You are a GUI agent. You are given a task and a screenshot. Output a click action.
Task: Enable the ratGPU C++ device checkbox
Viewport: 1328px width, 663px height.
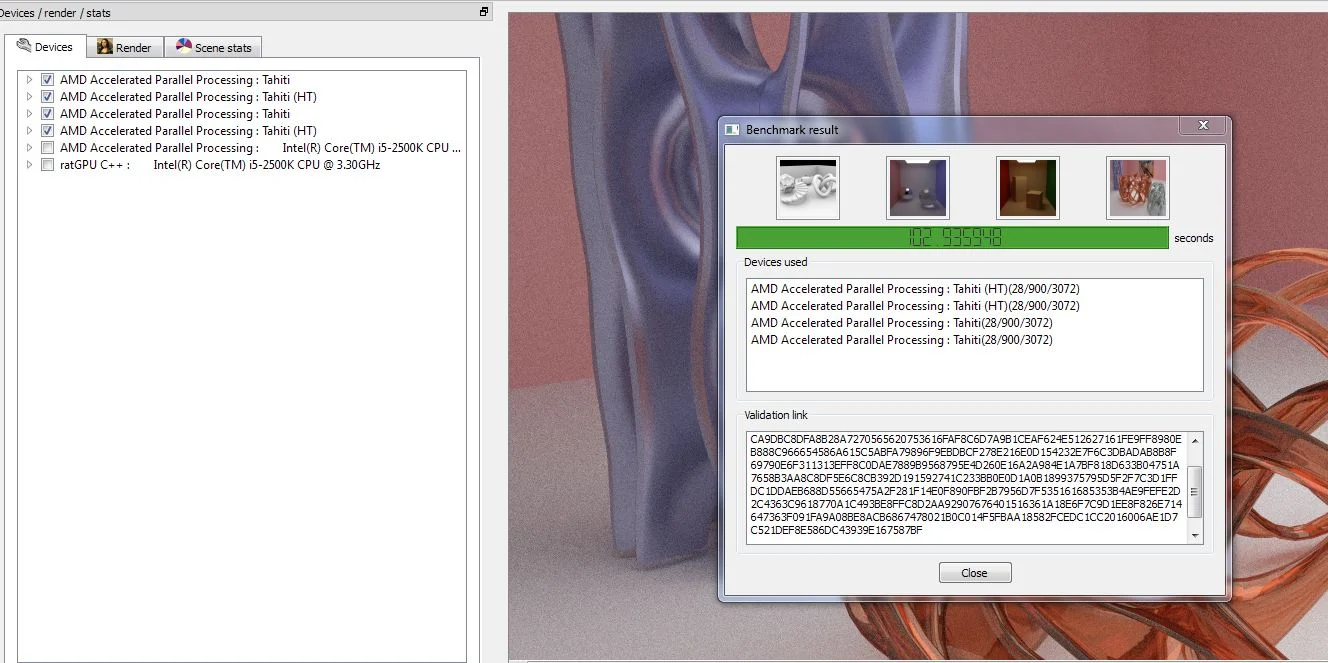[x=47, y=165]
